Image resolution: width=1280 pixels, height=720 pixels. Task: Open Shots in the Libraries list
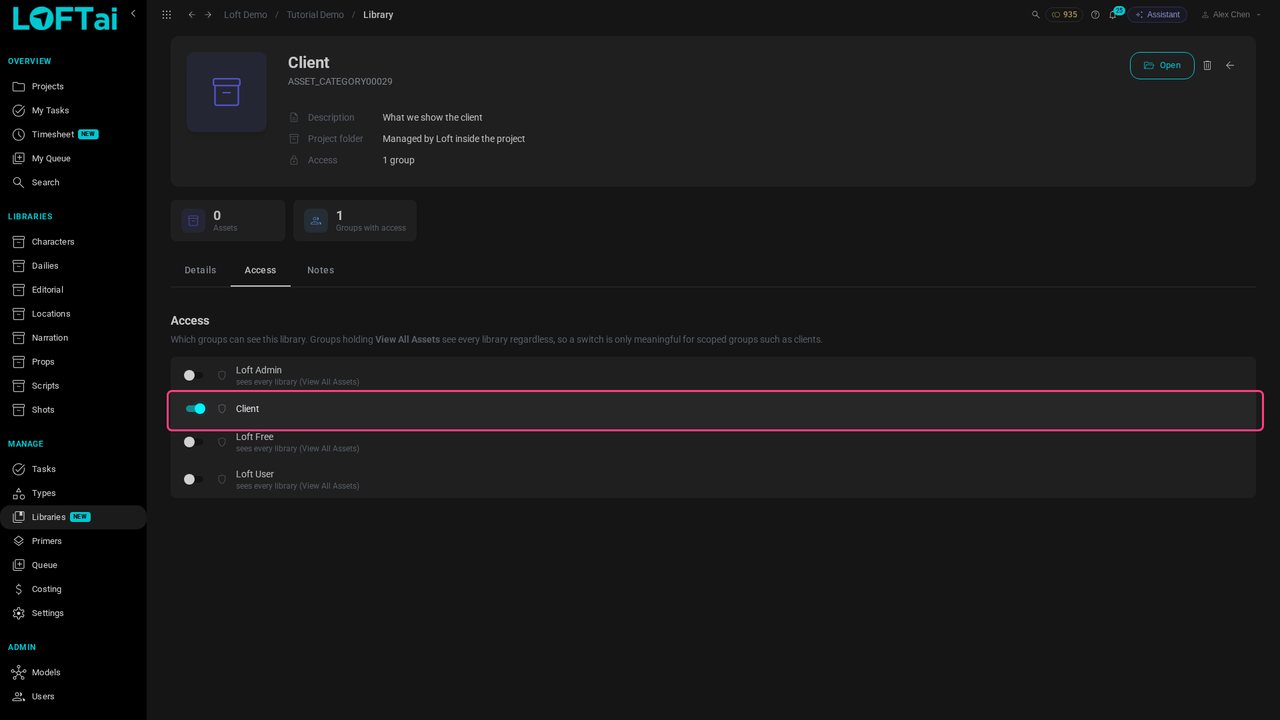click(x=73, y=410)
